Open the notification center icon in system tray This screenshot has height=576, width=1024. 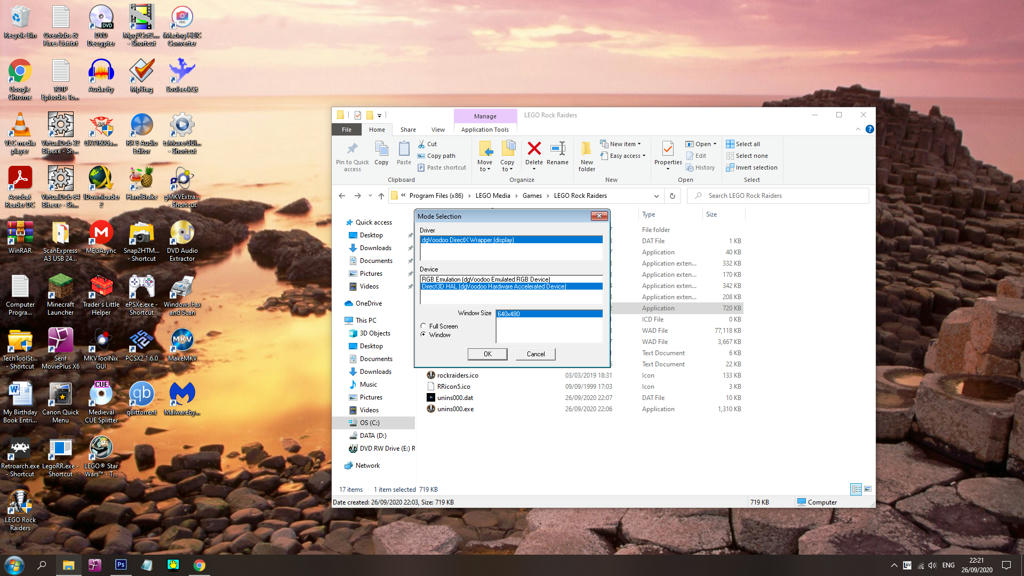click(x=1006, y=565)
